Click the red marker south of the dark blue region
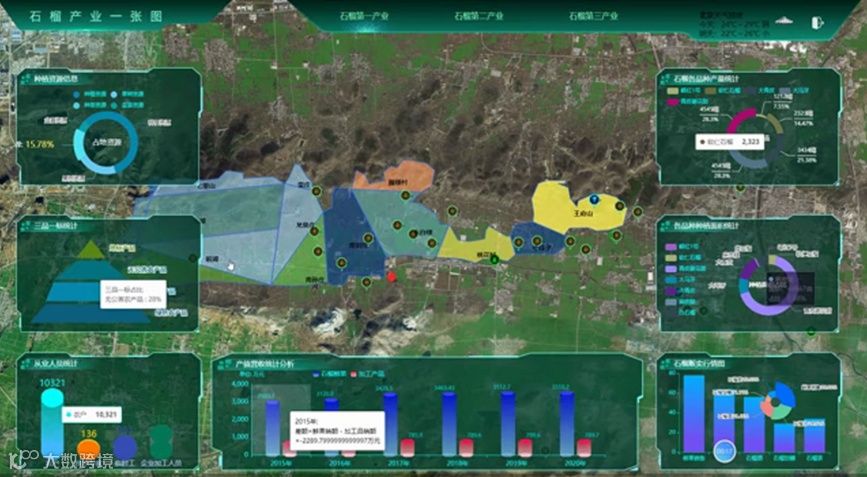This screenshot has width=867, height=477. [392, 277]
